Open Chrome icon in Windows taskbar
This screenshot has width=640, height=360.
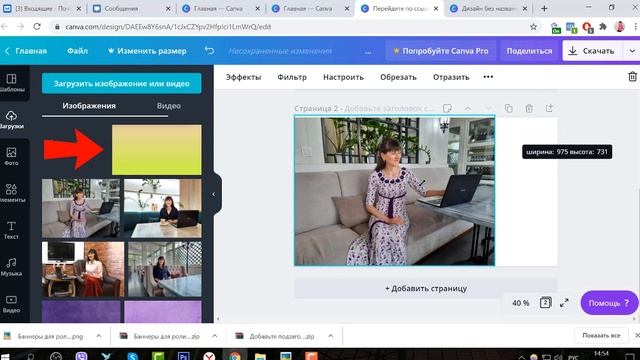235,356
